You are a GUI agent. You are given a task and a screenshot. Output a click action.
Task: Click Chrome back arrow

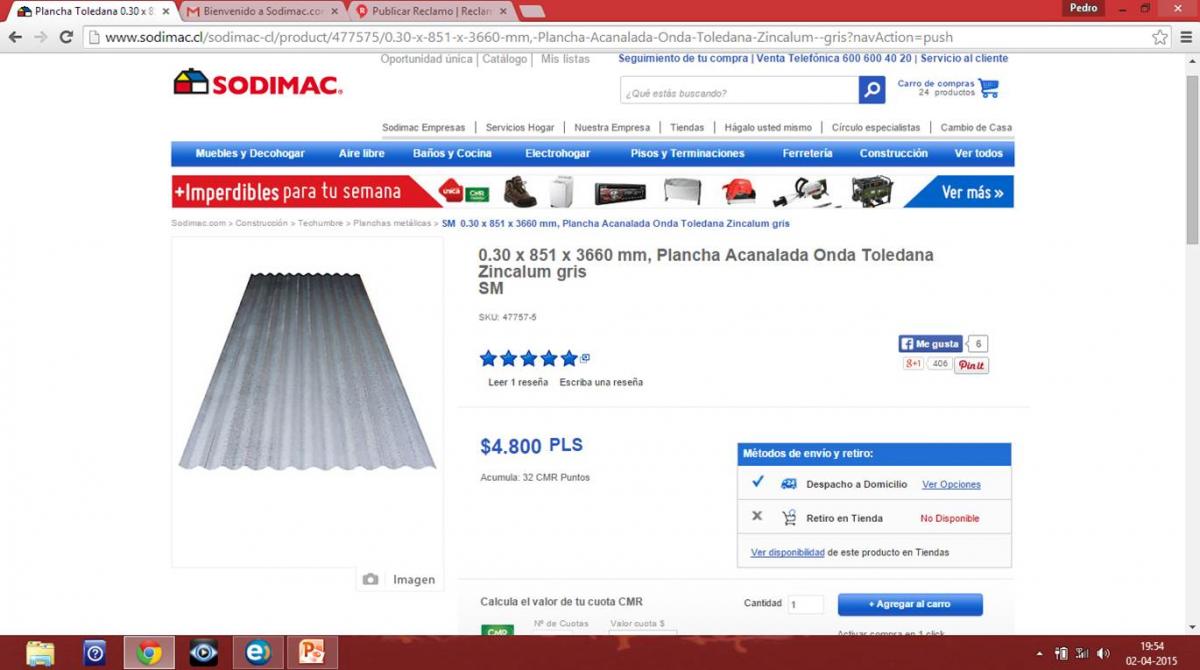16,37
